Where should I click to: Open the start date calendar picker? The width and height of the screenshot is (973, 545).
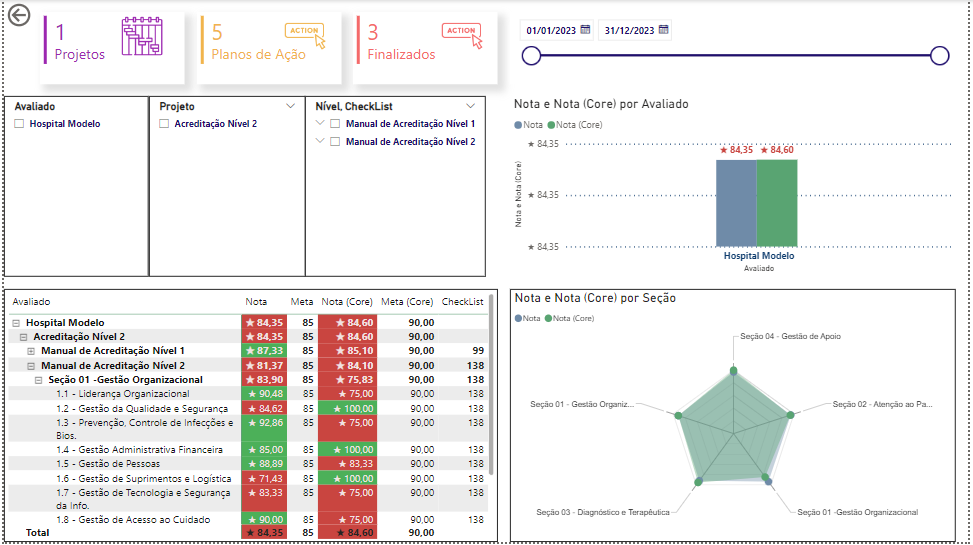click(586, 30)
